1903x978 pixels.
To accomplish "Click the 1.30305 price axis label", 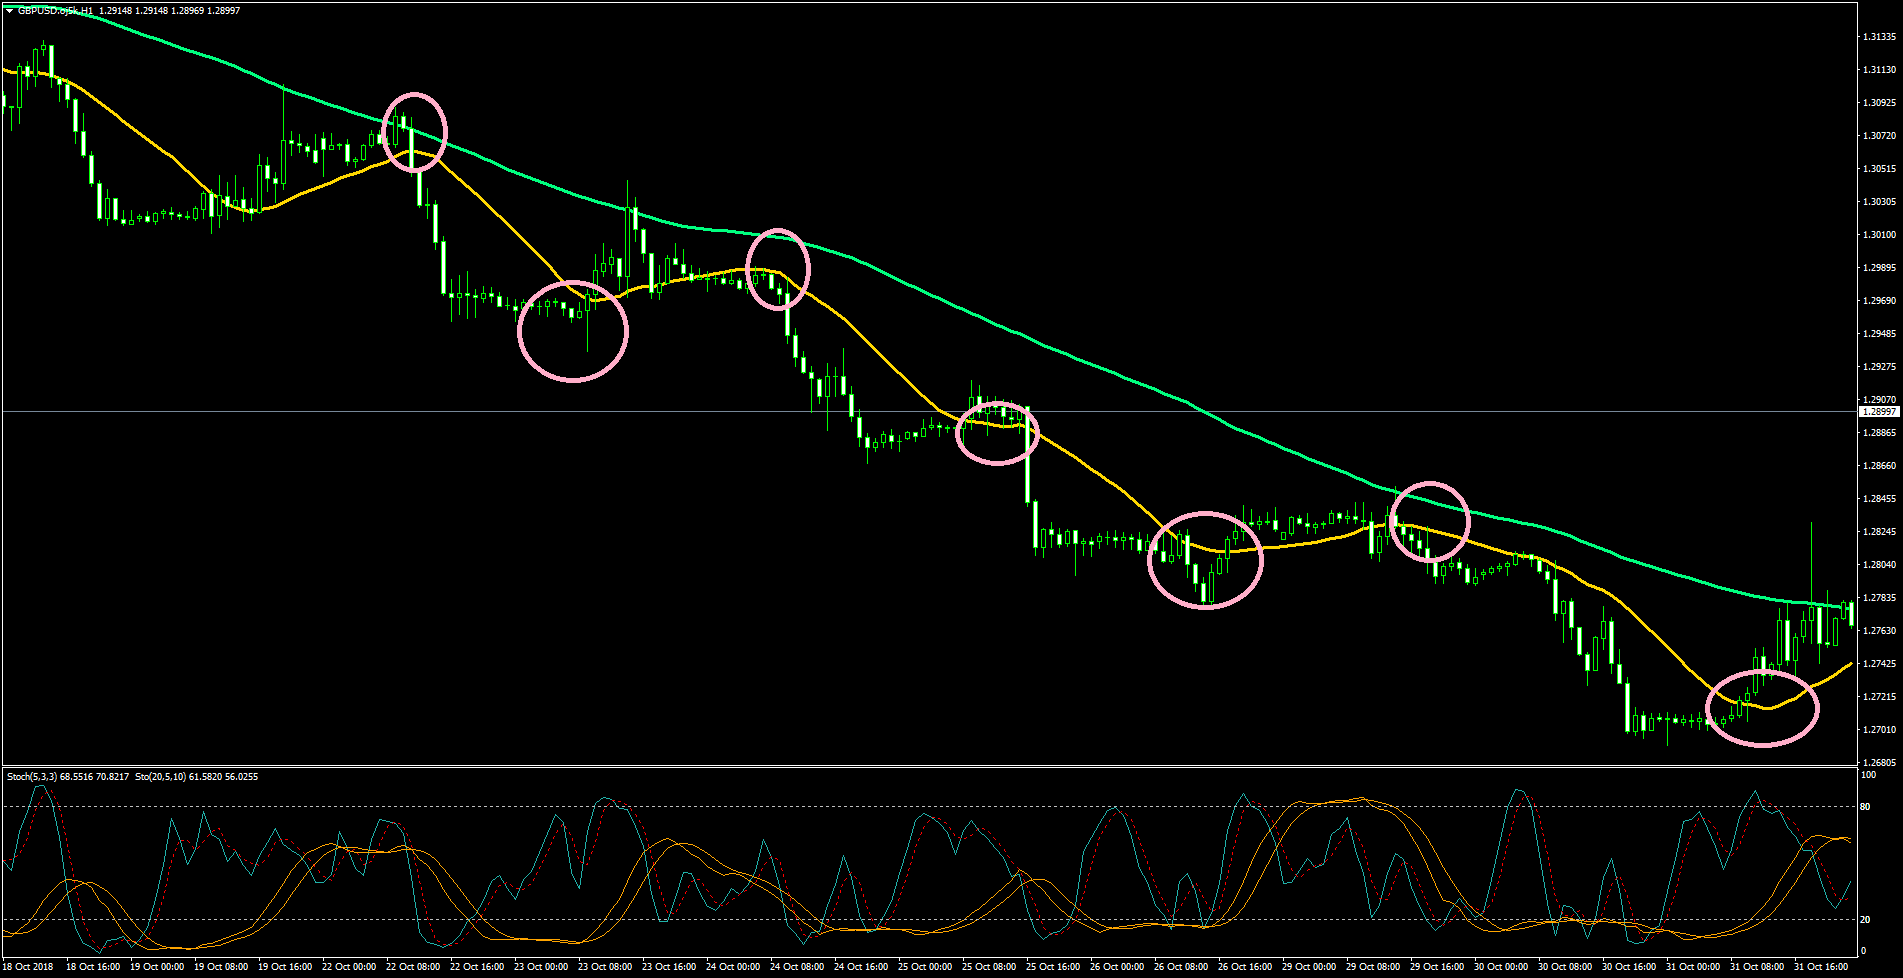I will coord(1879,202).
